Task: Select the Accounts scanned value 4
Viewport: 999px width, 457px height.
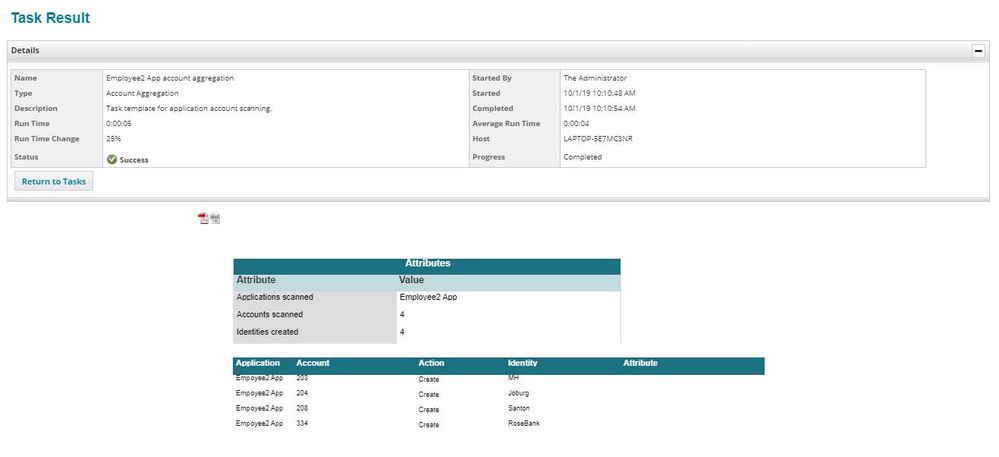Action: (x=402, y=315)
